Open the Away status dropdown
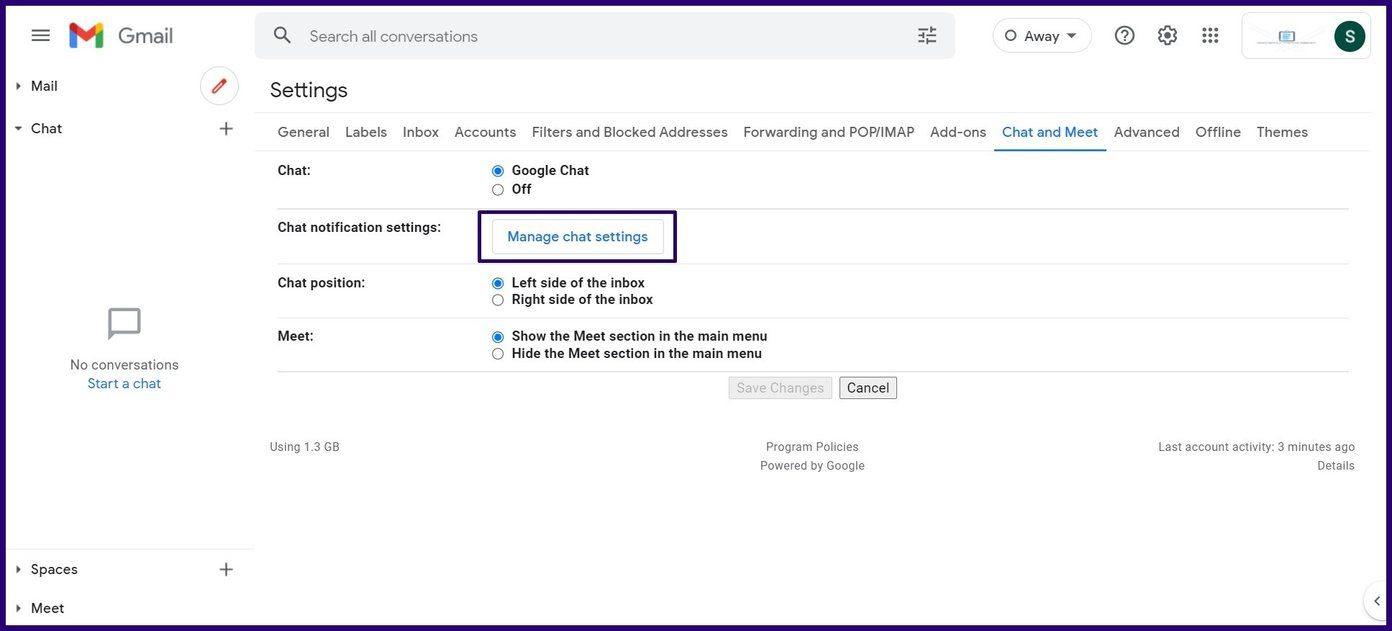This screenshot has height=631, width=1392. pyautogui.click(x=1042, y=36)
